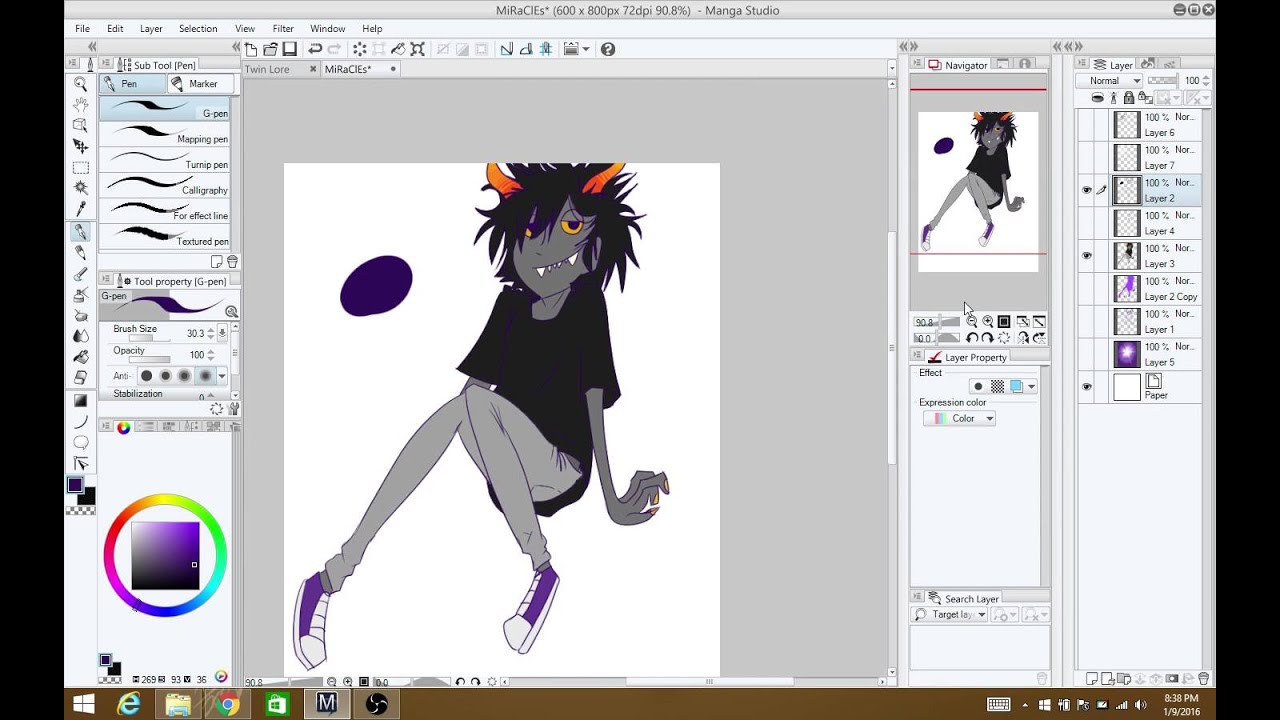Open the Expression color dropdown
This screenshot has height=720, width=1280.
pos(959,418)
